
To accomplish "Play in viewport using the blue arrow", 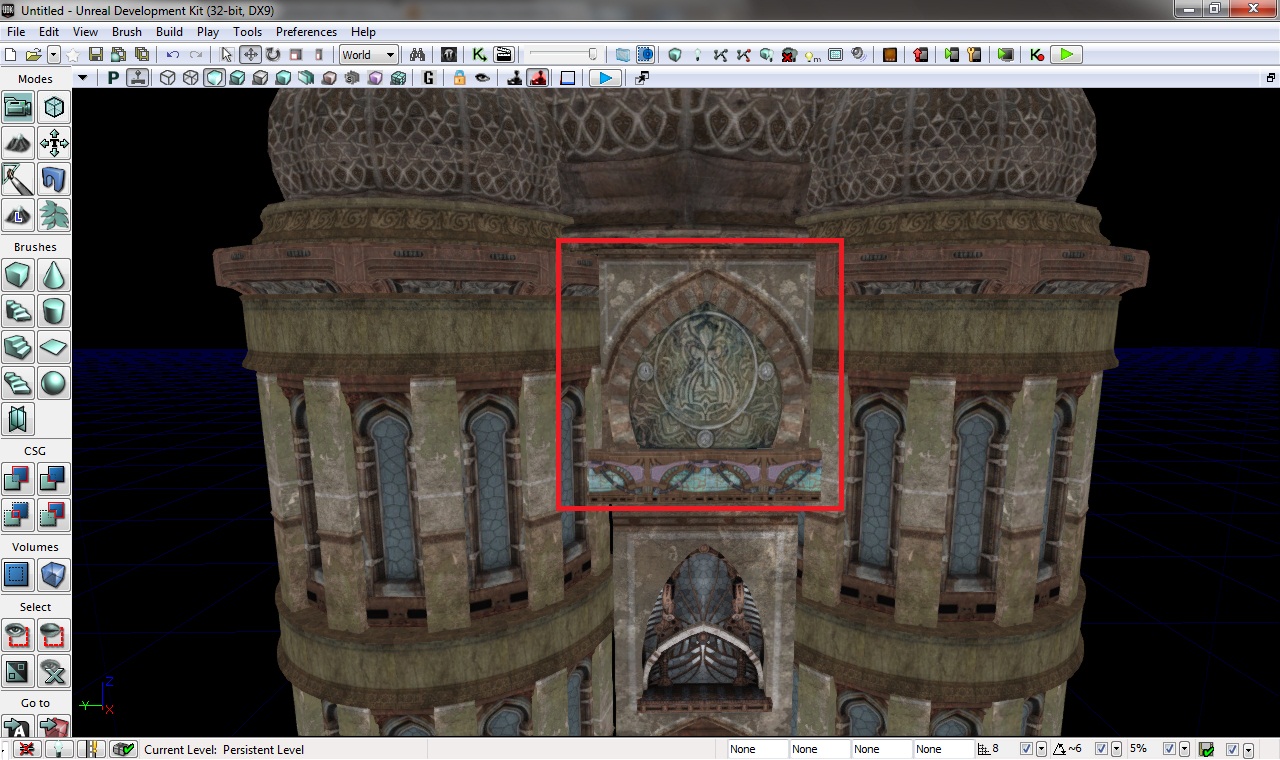I will [605, 78].
